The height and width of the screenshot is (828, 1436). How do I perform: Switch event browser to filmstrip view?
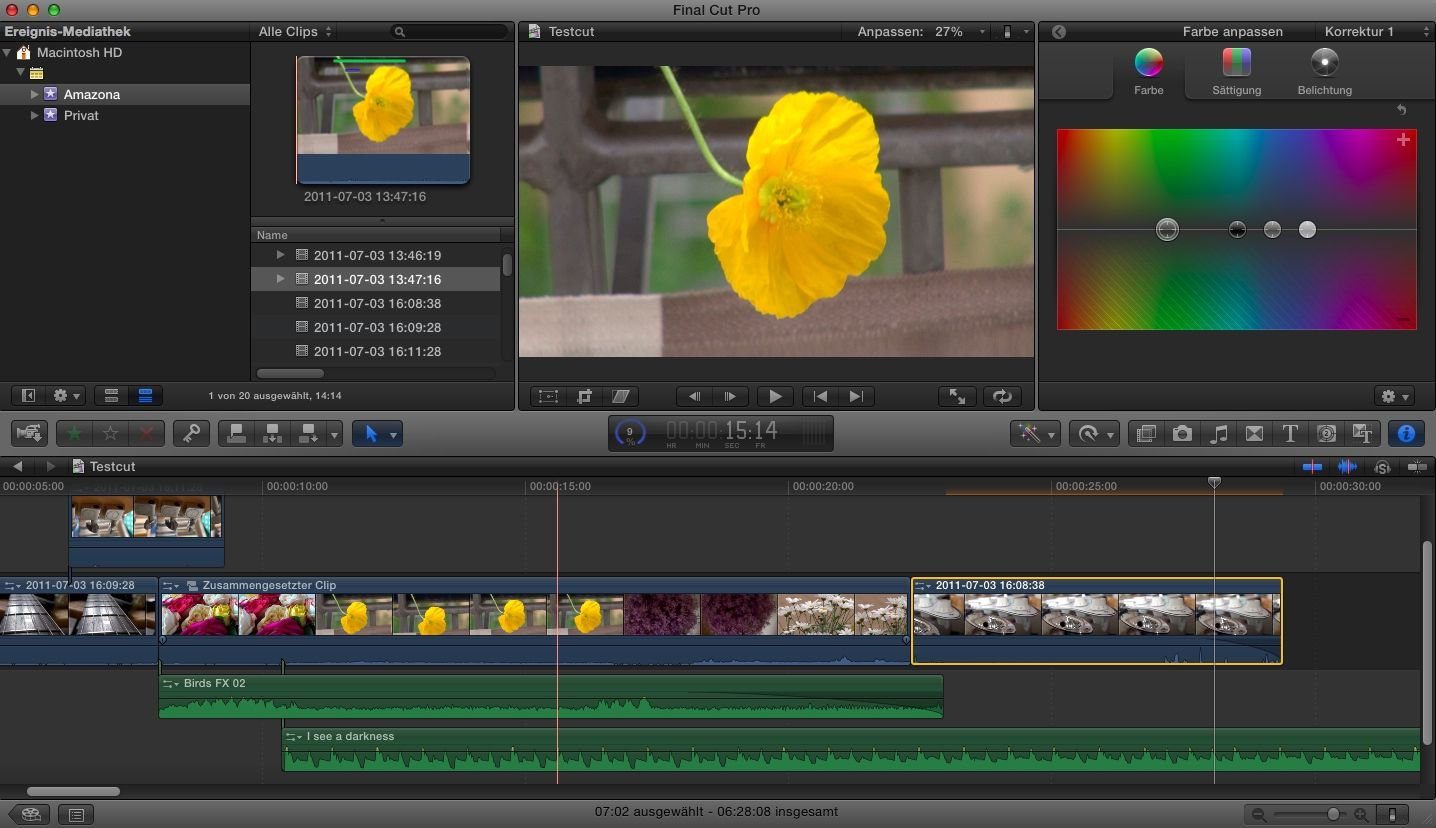111,395
